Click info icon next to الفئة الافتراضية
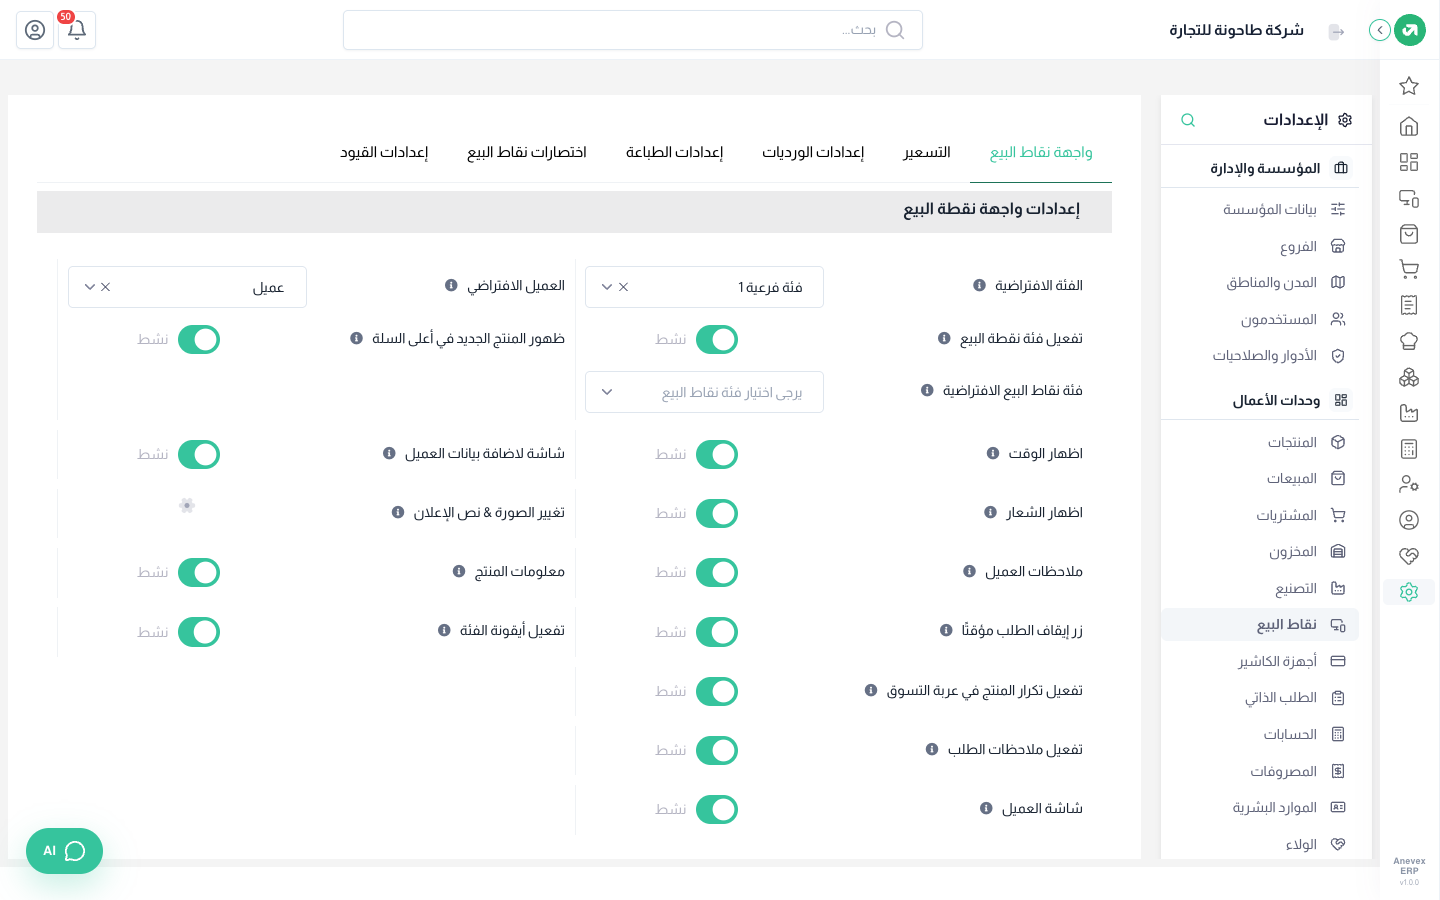 point(980,285)
